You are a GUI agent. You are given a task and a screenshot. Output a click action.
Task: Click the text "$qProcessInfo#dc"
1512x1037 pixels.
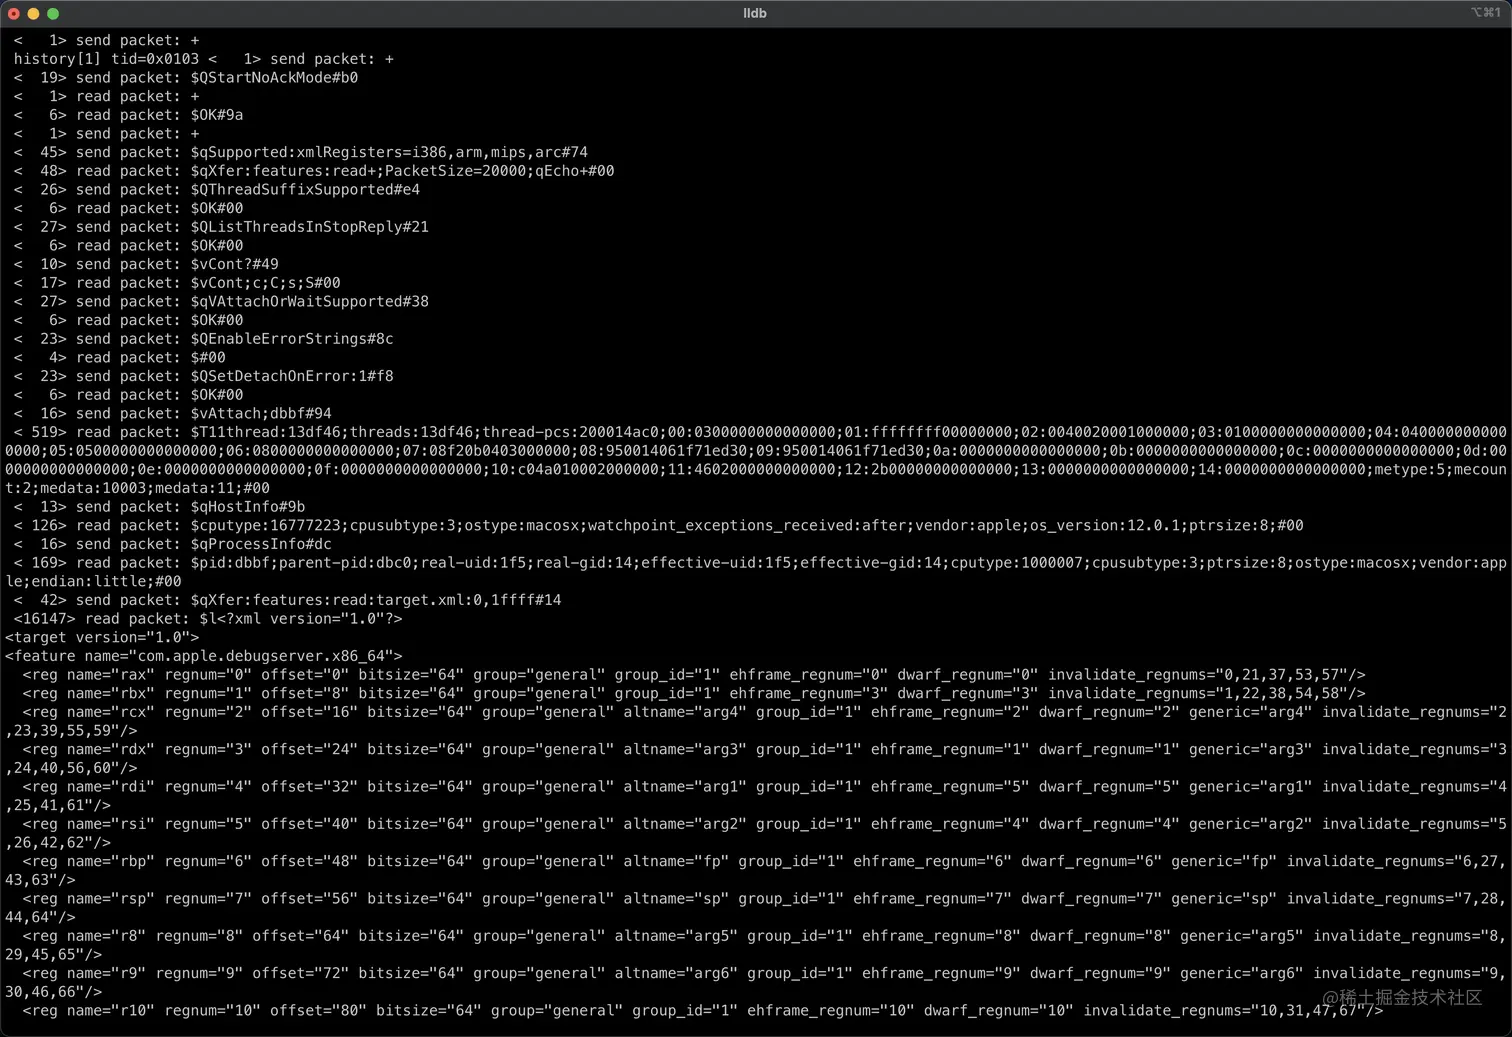[x=261, y=544]
